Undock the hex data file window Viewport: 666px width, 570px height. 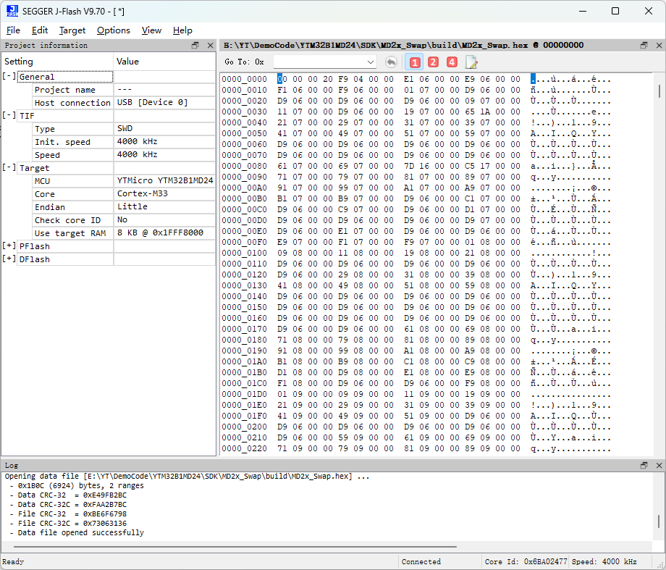coord(644,45)
